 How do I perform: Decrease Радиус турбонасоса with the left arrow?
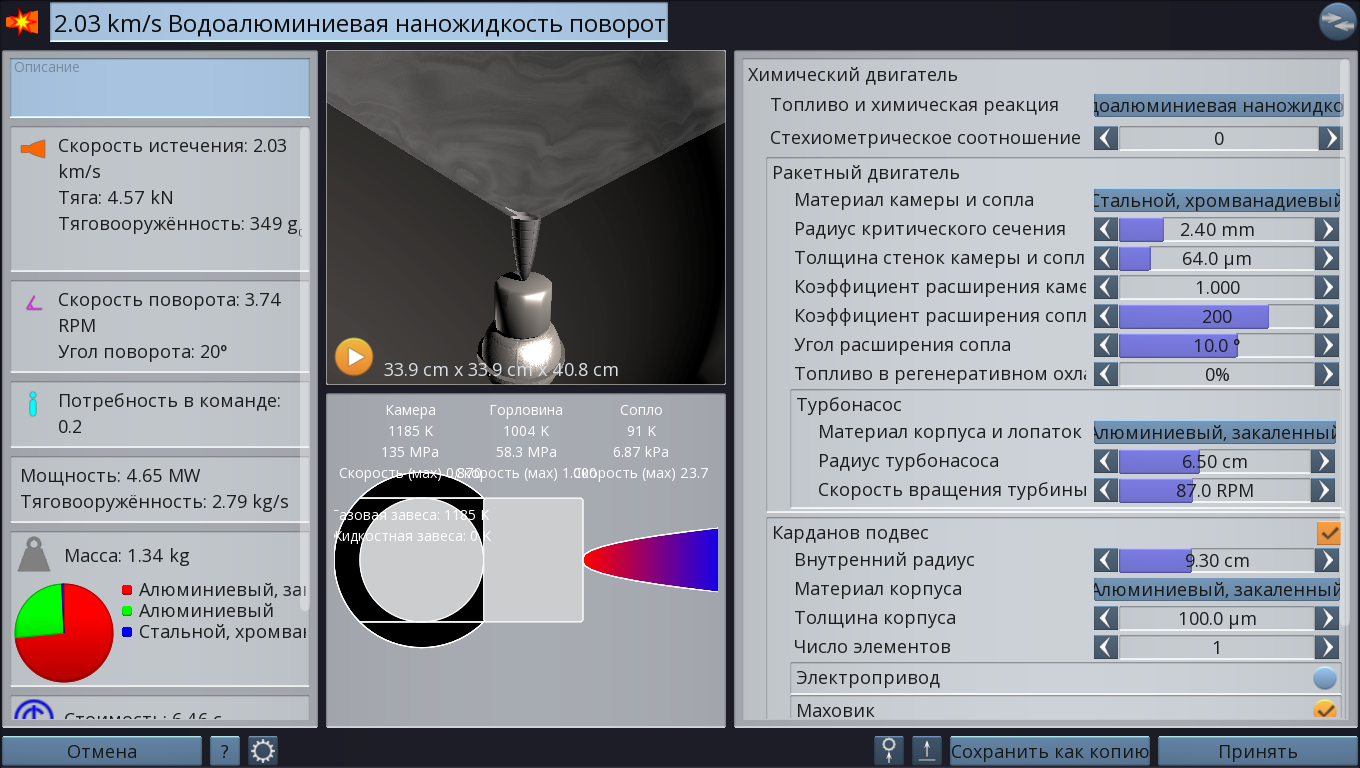pos(1106,462)
